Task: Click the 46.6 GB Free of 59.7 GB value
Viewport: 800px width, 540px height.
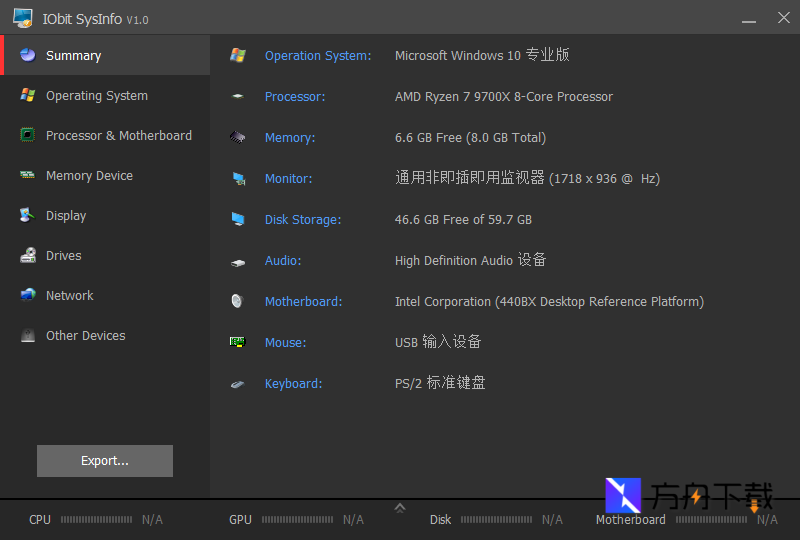Action: (463, 219)
